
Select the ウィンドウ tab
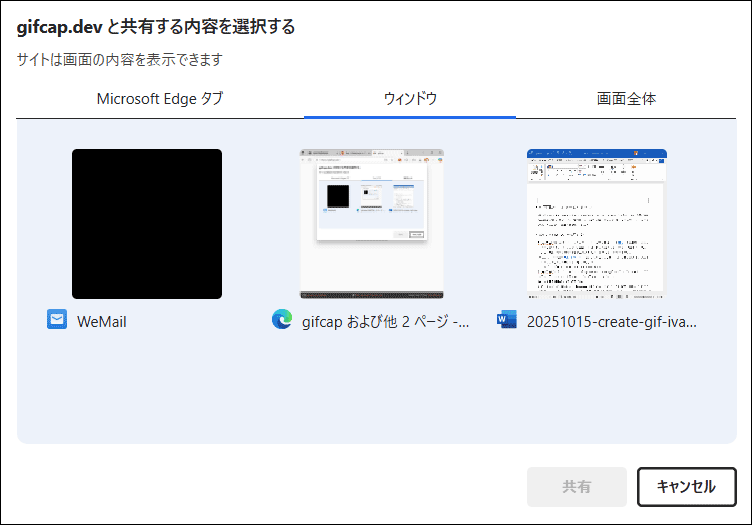click(x=410, y=99)
